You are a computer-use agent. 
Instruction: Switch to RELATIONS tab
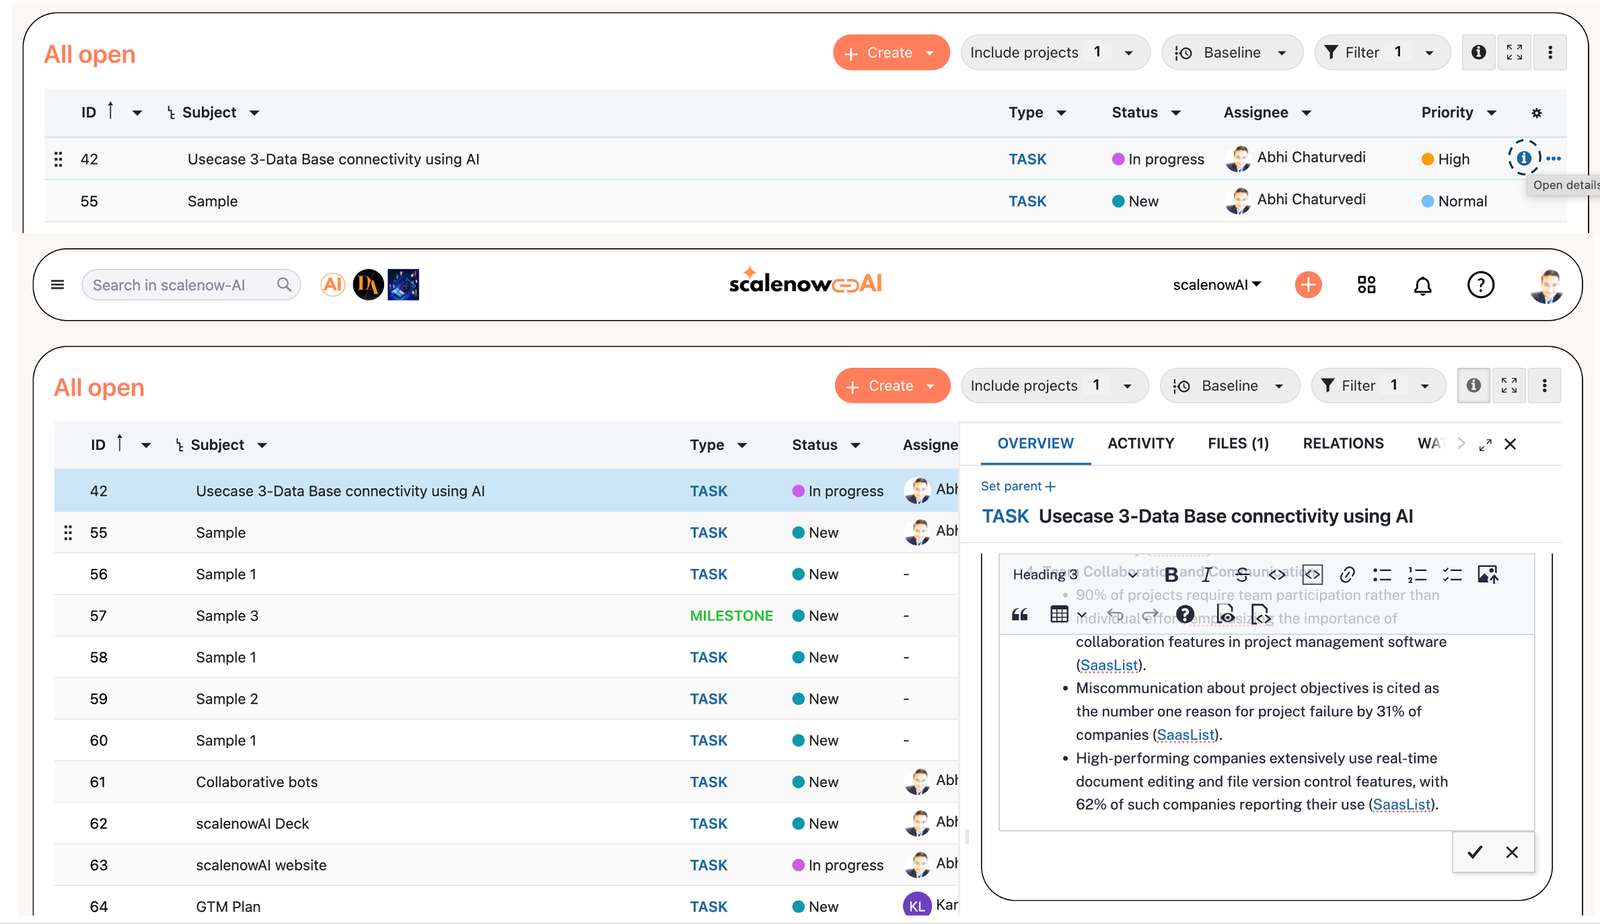(x=1343, y=444)
